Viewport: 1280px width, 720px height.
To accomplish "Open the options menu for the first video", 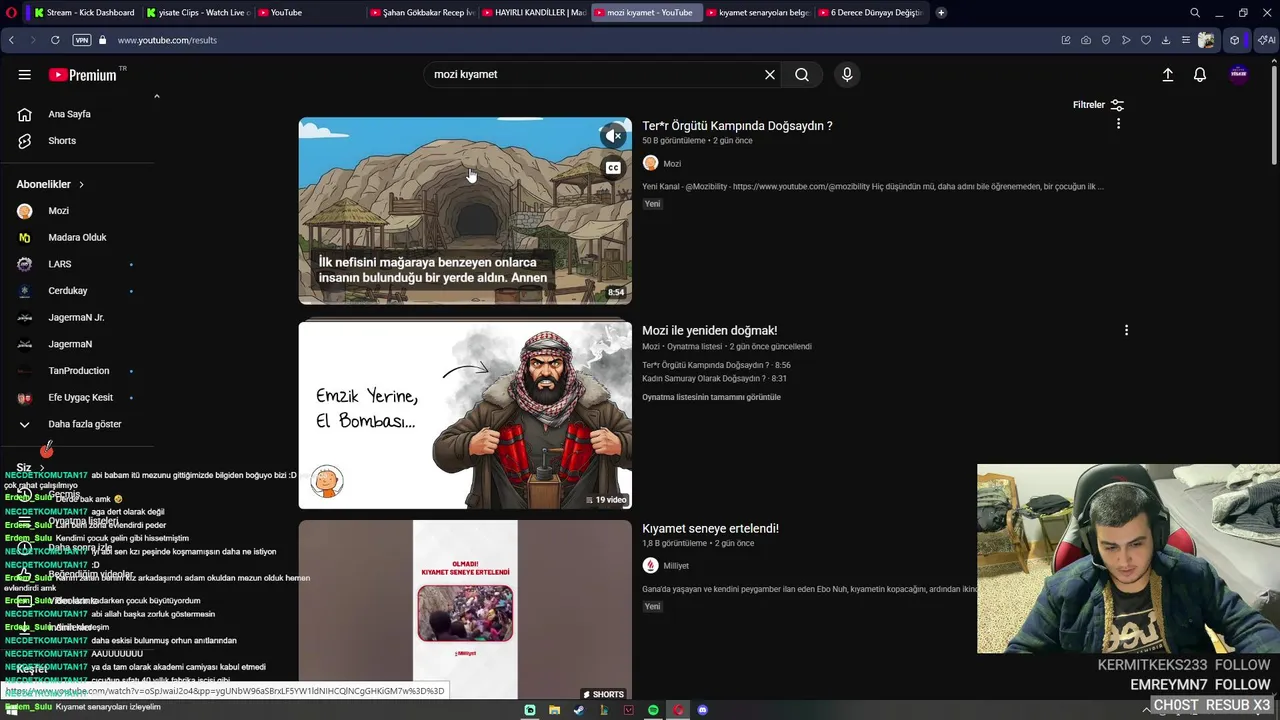I will [1118, 124].
